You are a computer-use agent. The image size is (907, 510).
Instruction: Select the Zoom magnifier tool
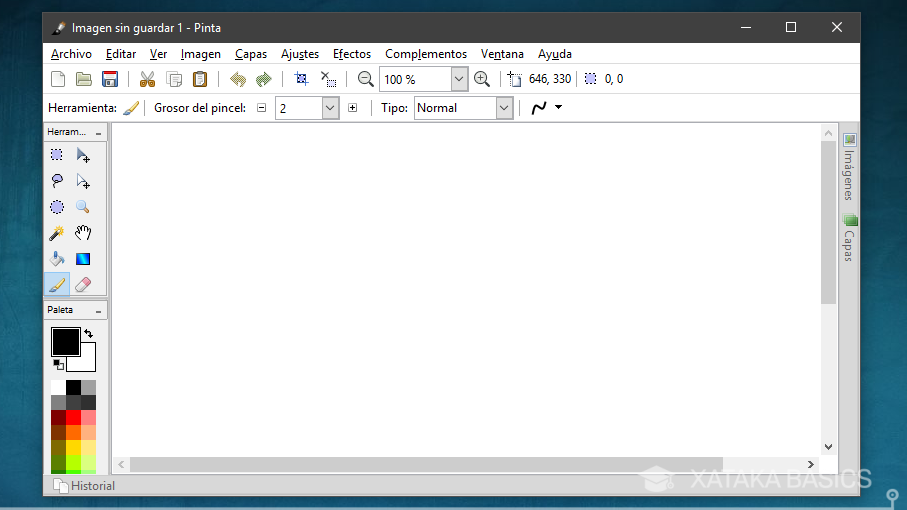[x=83, y=207]
